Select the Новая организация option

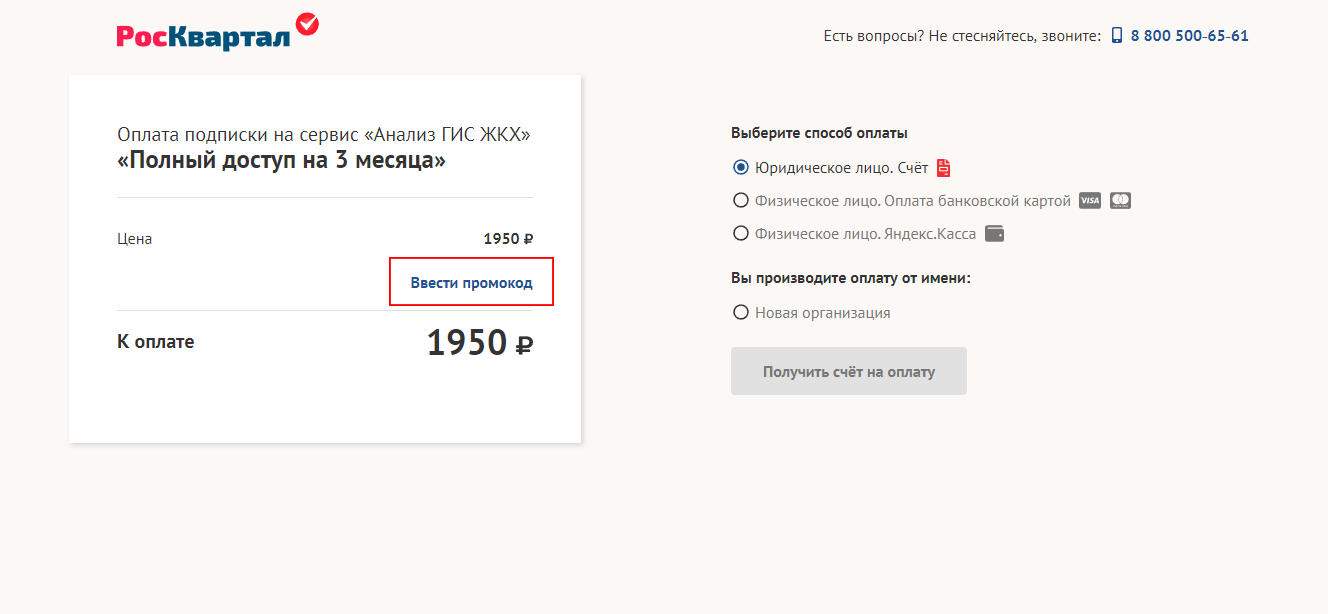[741, 313]
